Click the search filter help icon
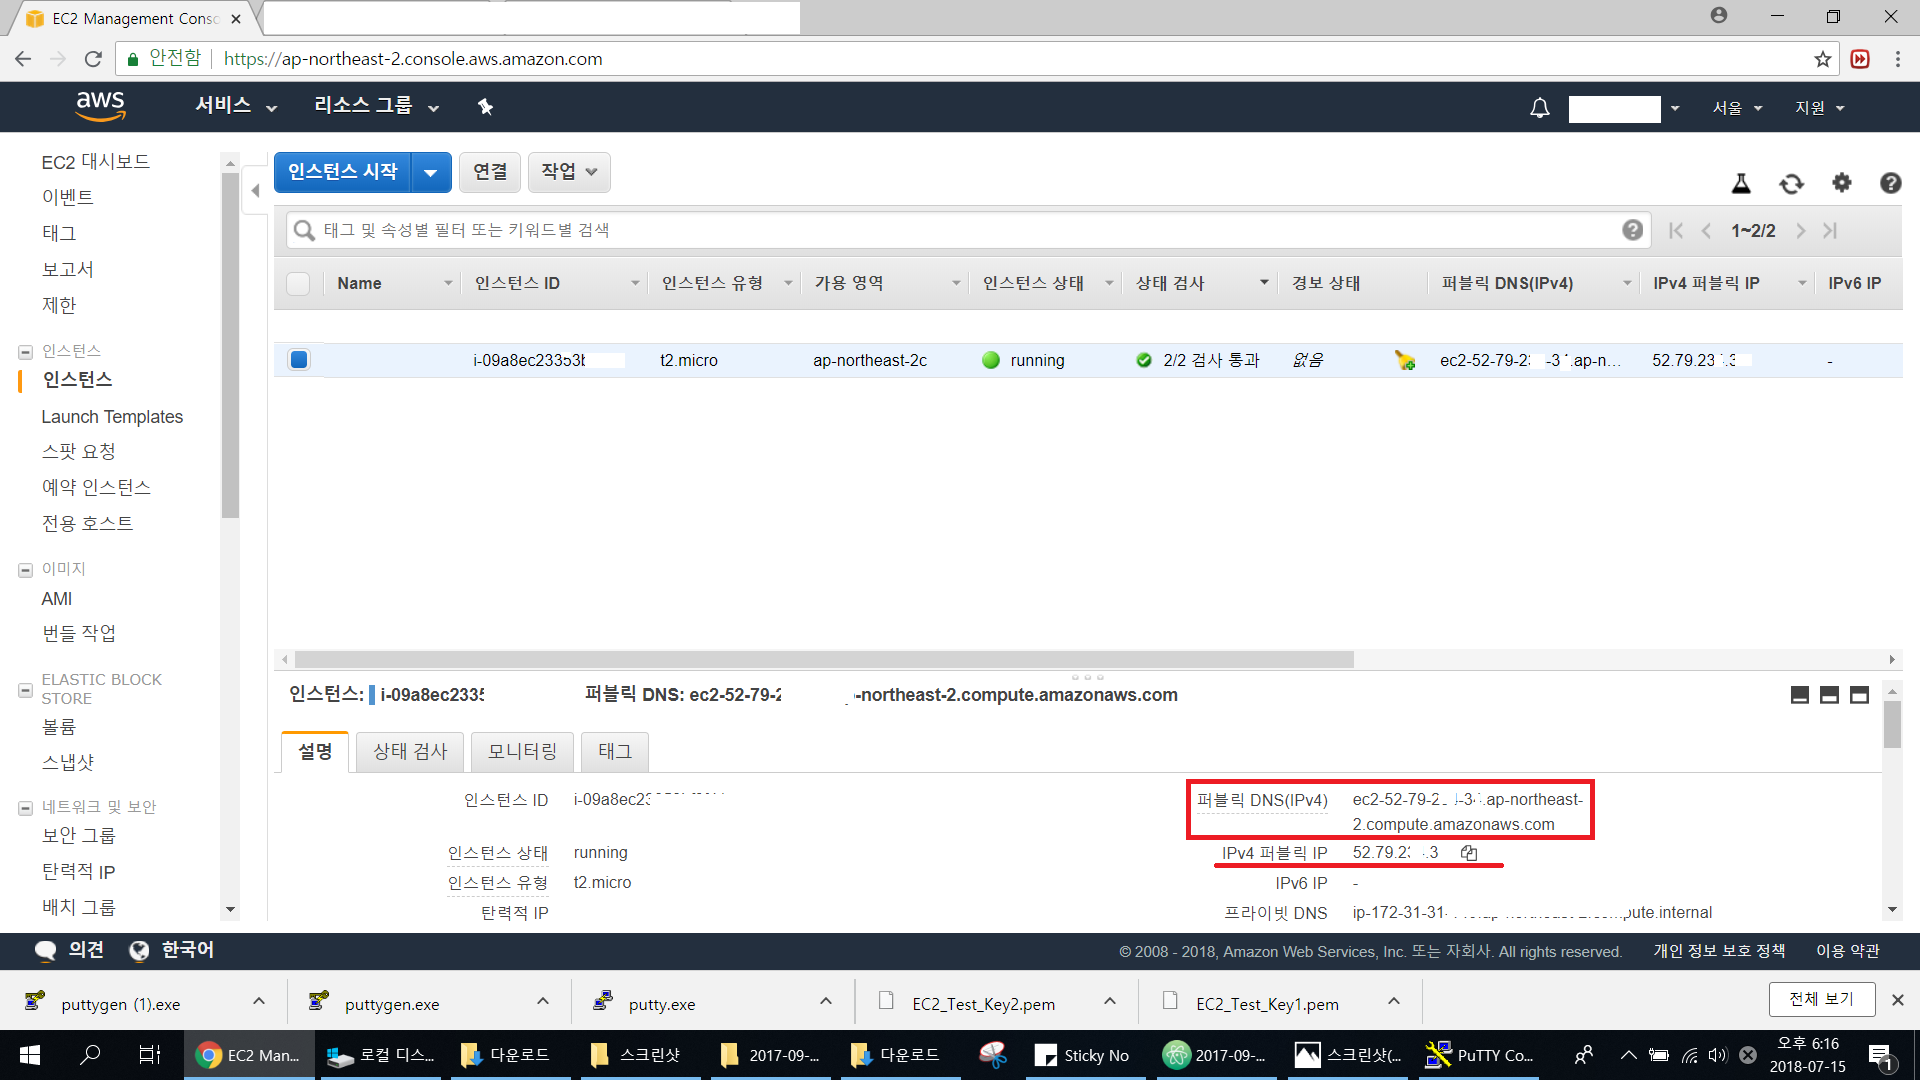1920x1080 pixels. [x=1632, y=230]
